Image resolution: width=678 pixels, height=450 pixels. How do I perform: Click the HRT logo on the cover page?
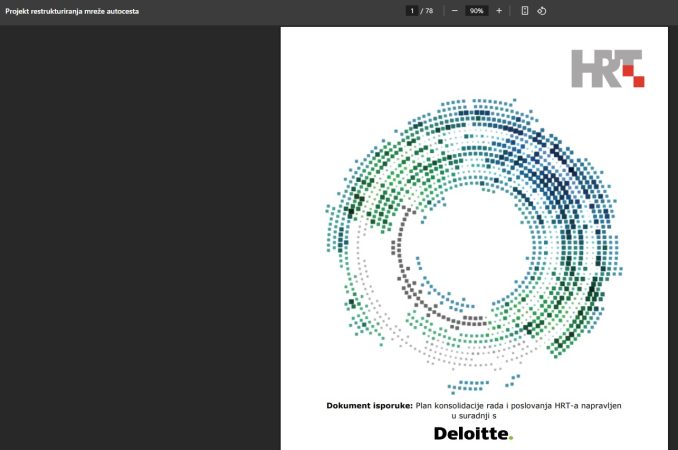tap(606, 67)
